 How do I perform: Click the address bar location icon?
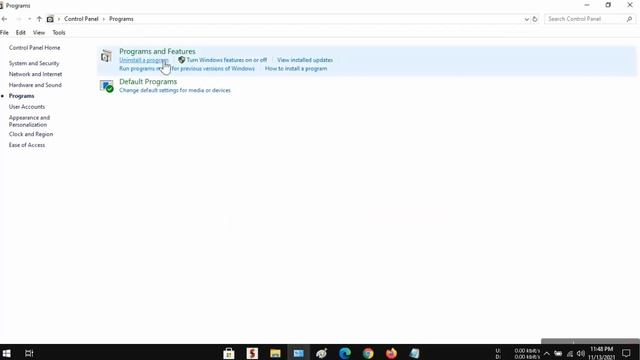(50, 19)
